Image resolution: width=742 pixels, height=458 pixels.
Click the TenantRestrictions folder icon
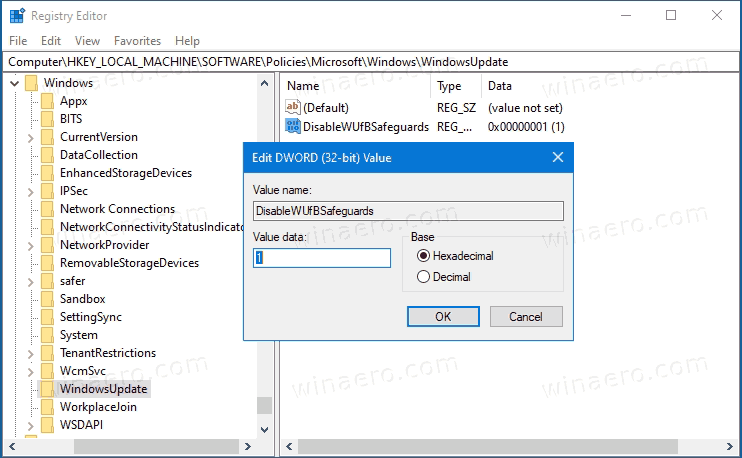tap(47, 352)
